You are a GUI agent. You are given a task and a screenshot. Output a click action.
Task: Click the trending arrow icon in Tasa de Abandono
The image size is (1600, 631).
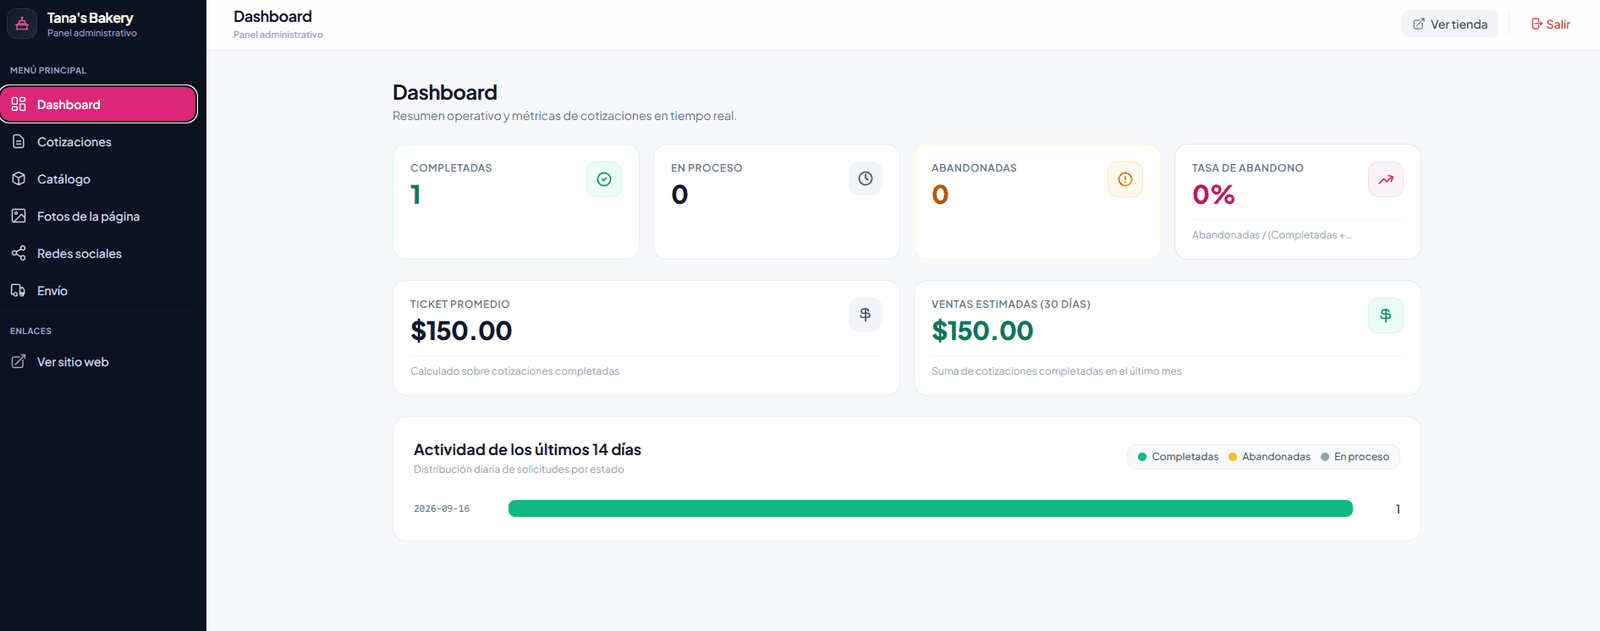tap(1386, 179)
